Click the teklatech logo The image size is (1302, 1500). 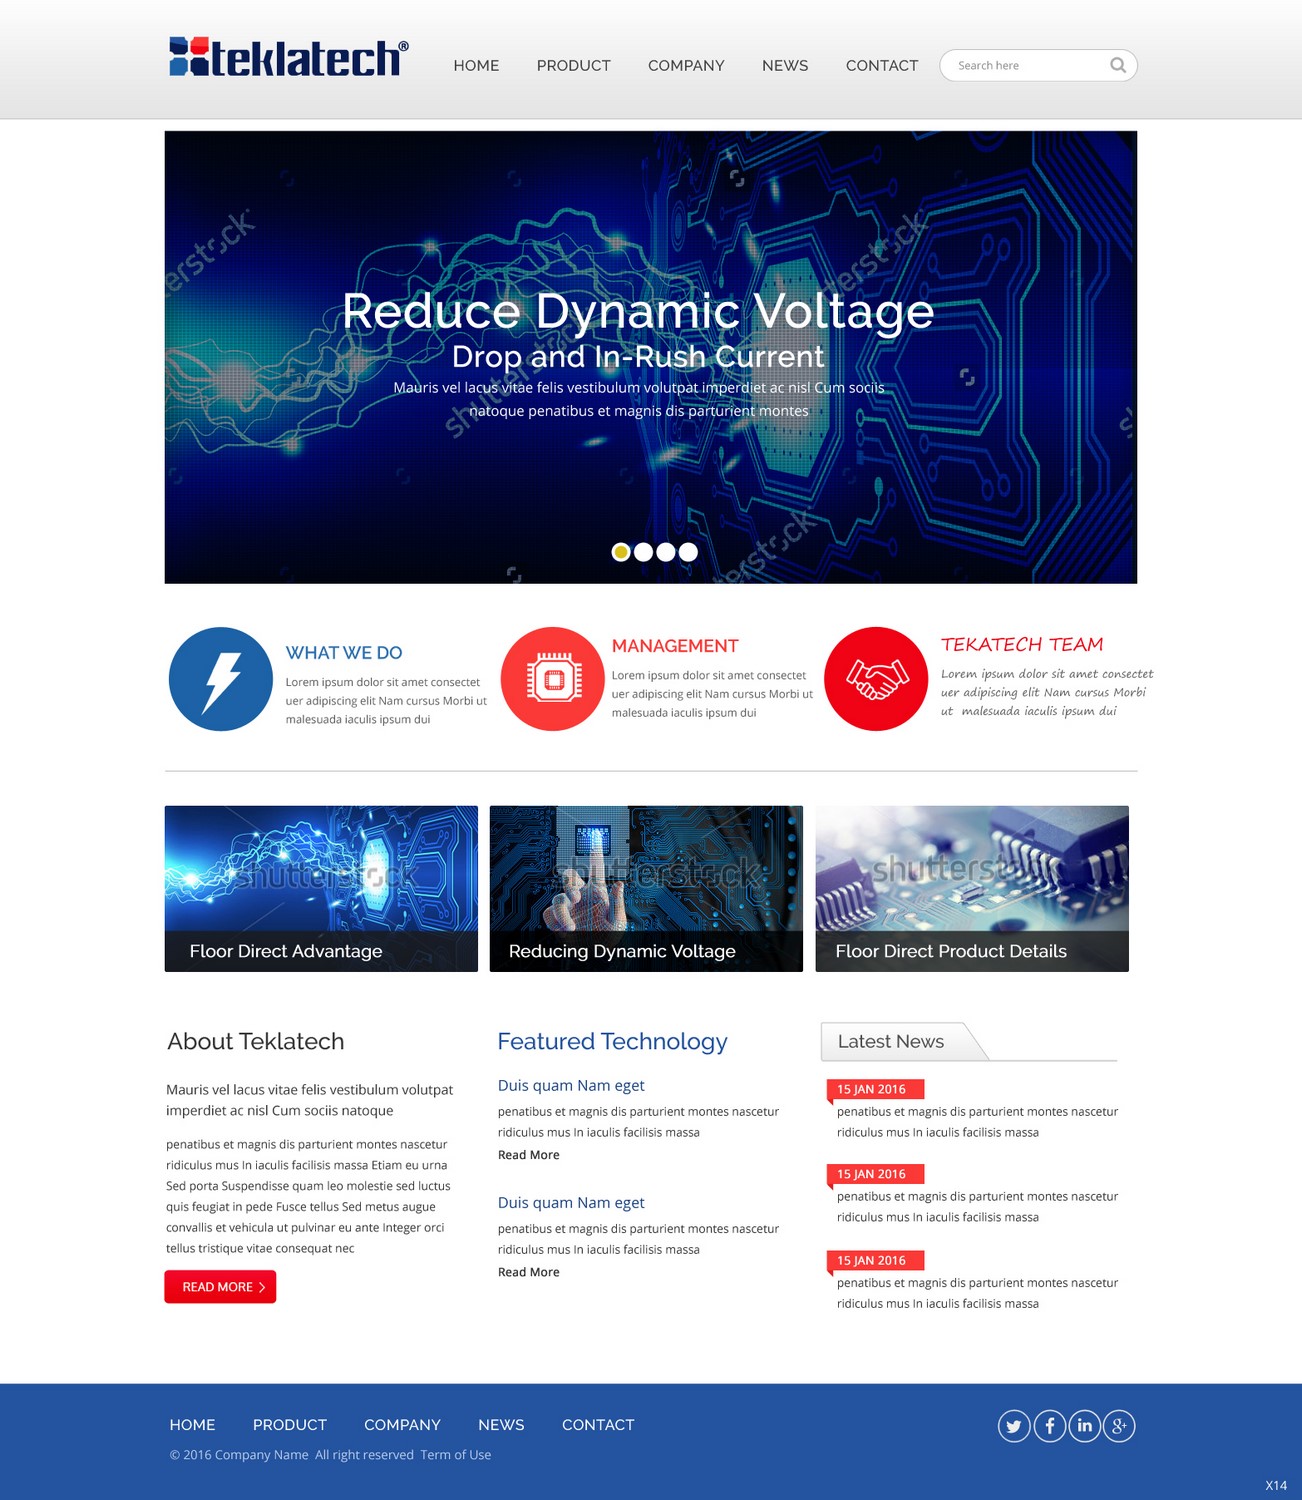[289, 58]
